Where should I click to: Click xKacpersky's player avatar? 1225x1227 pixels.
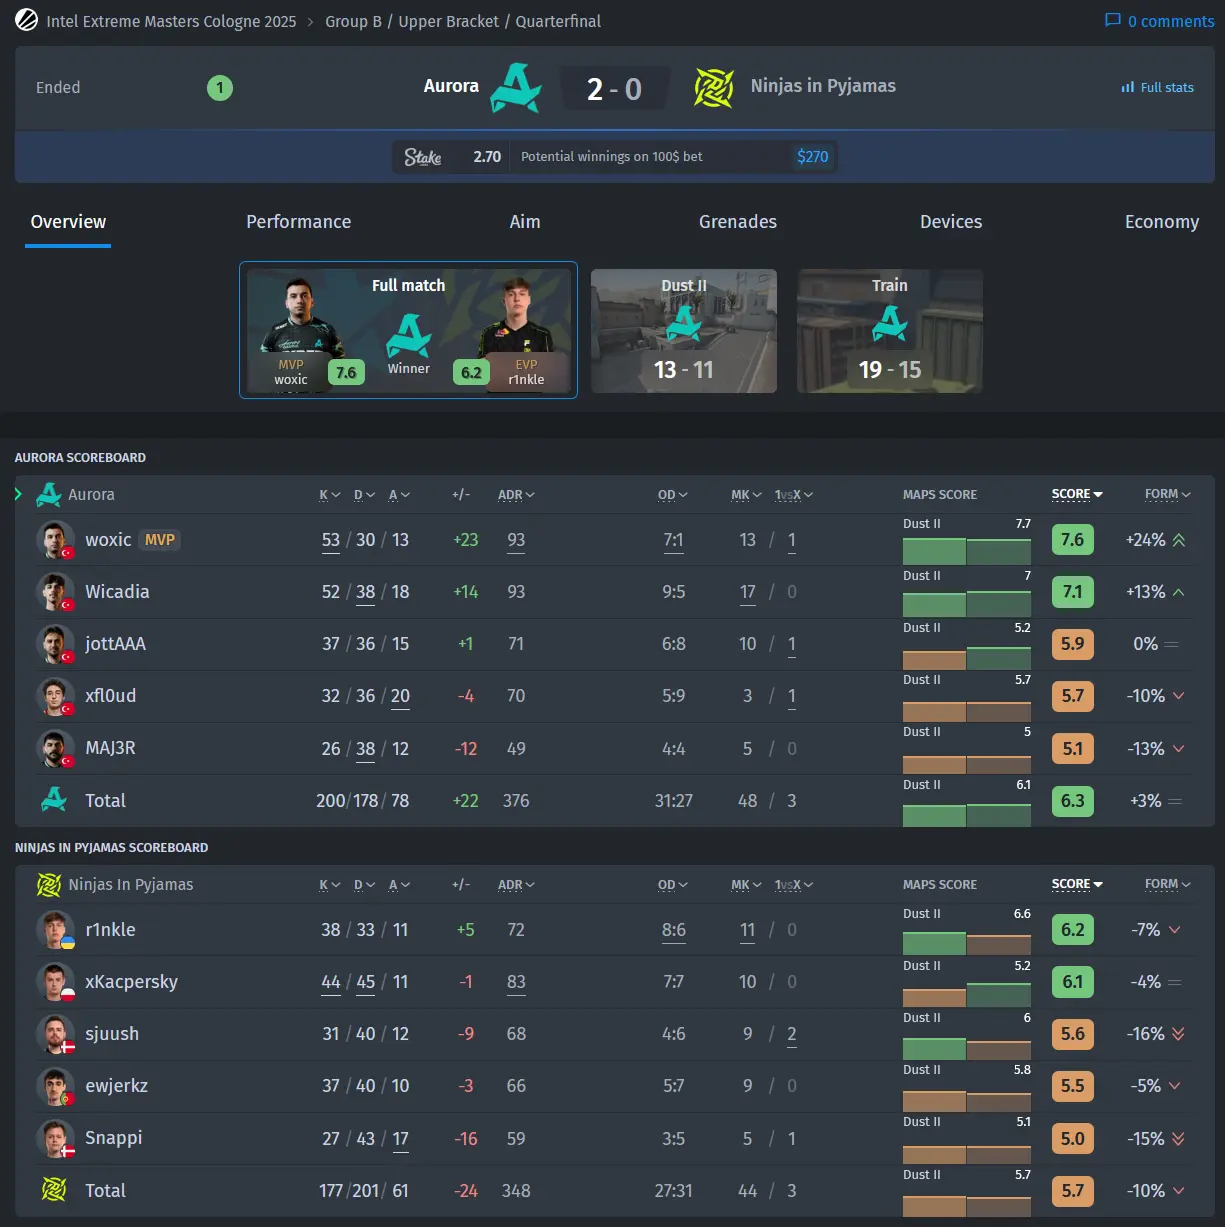coord(55,982)
